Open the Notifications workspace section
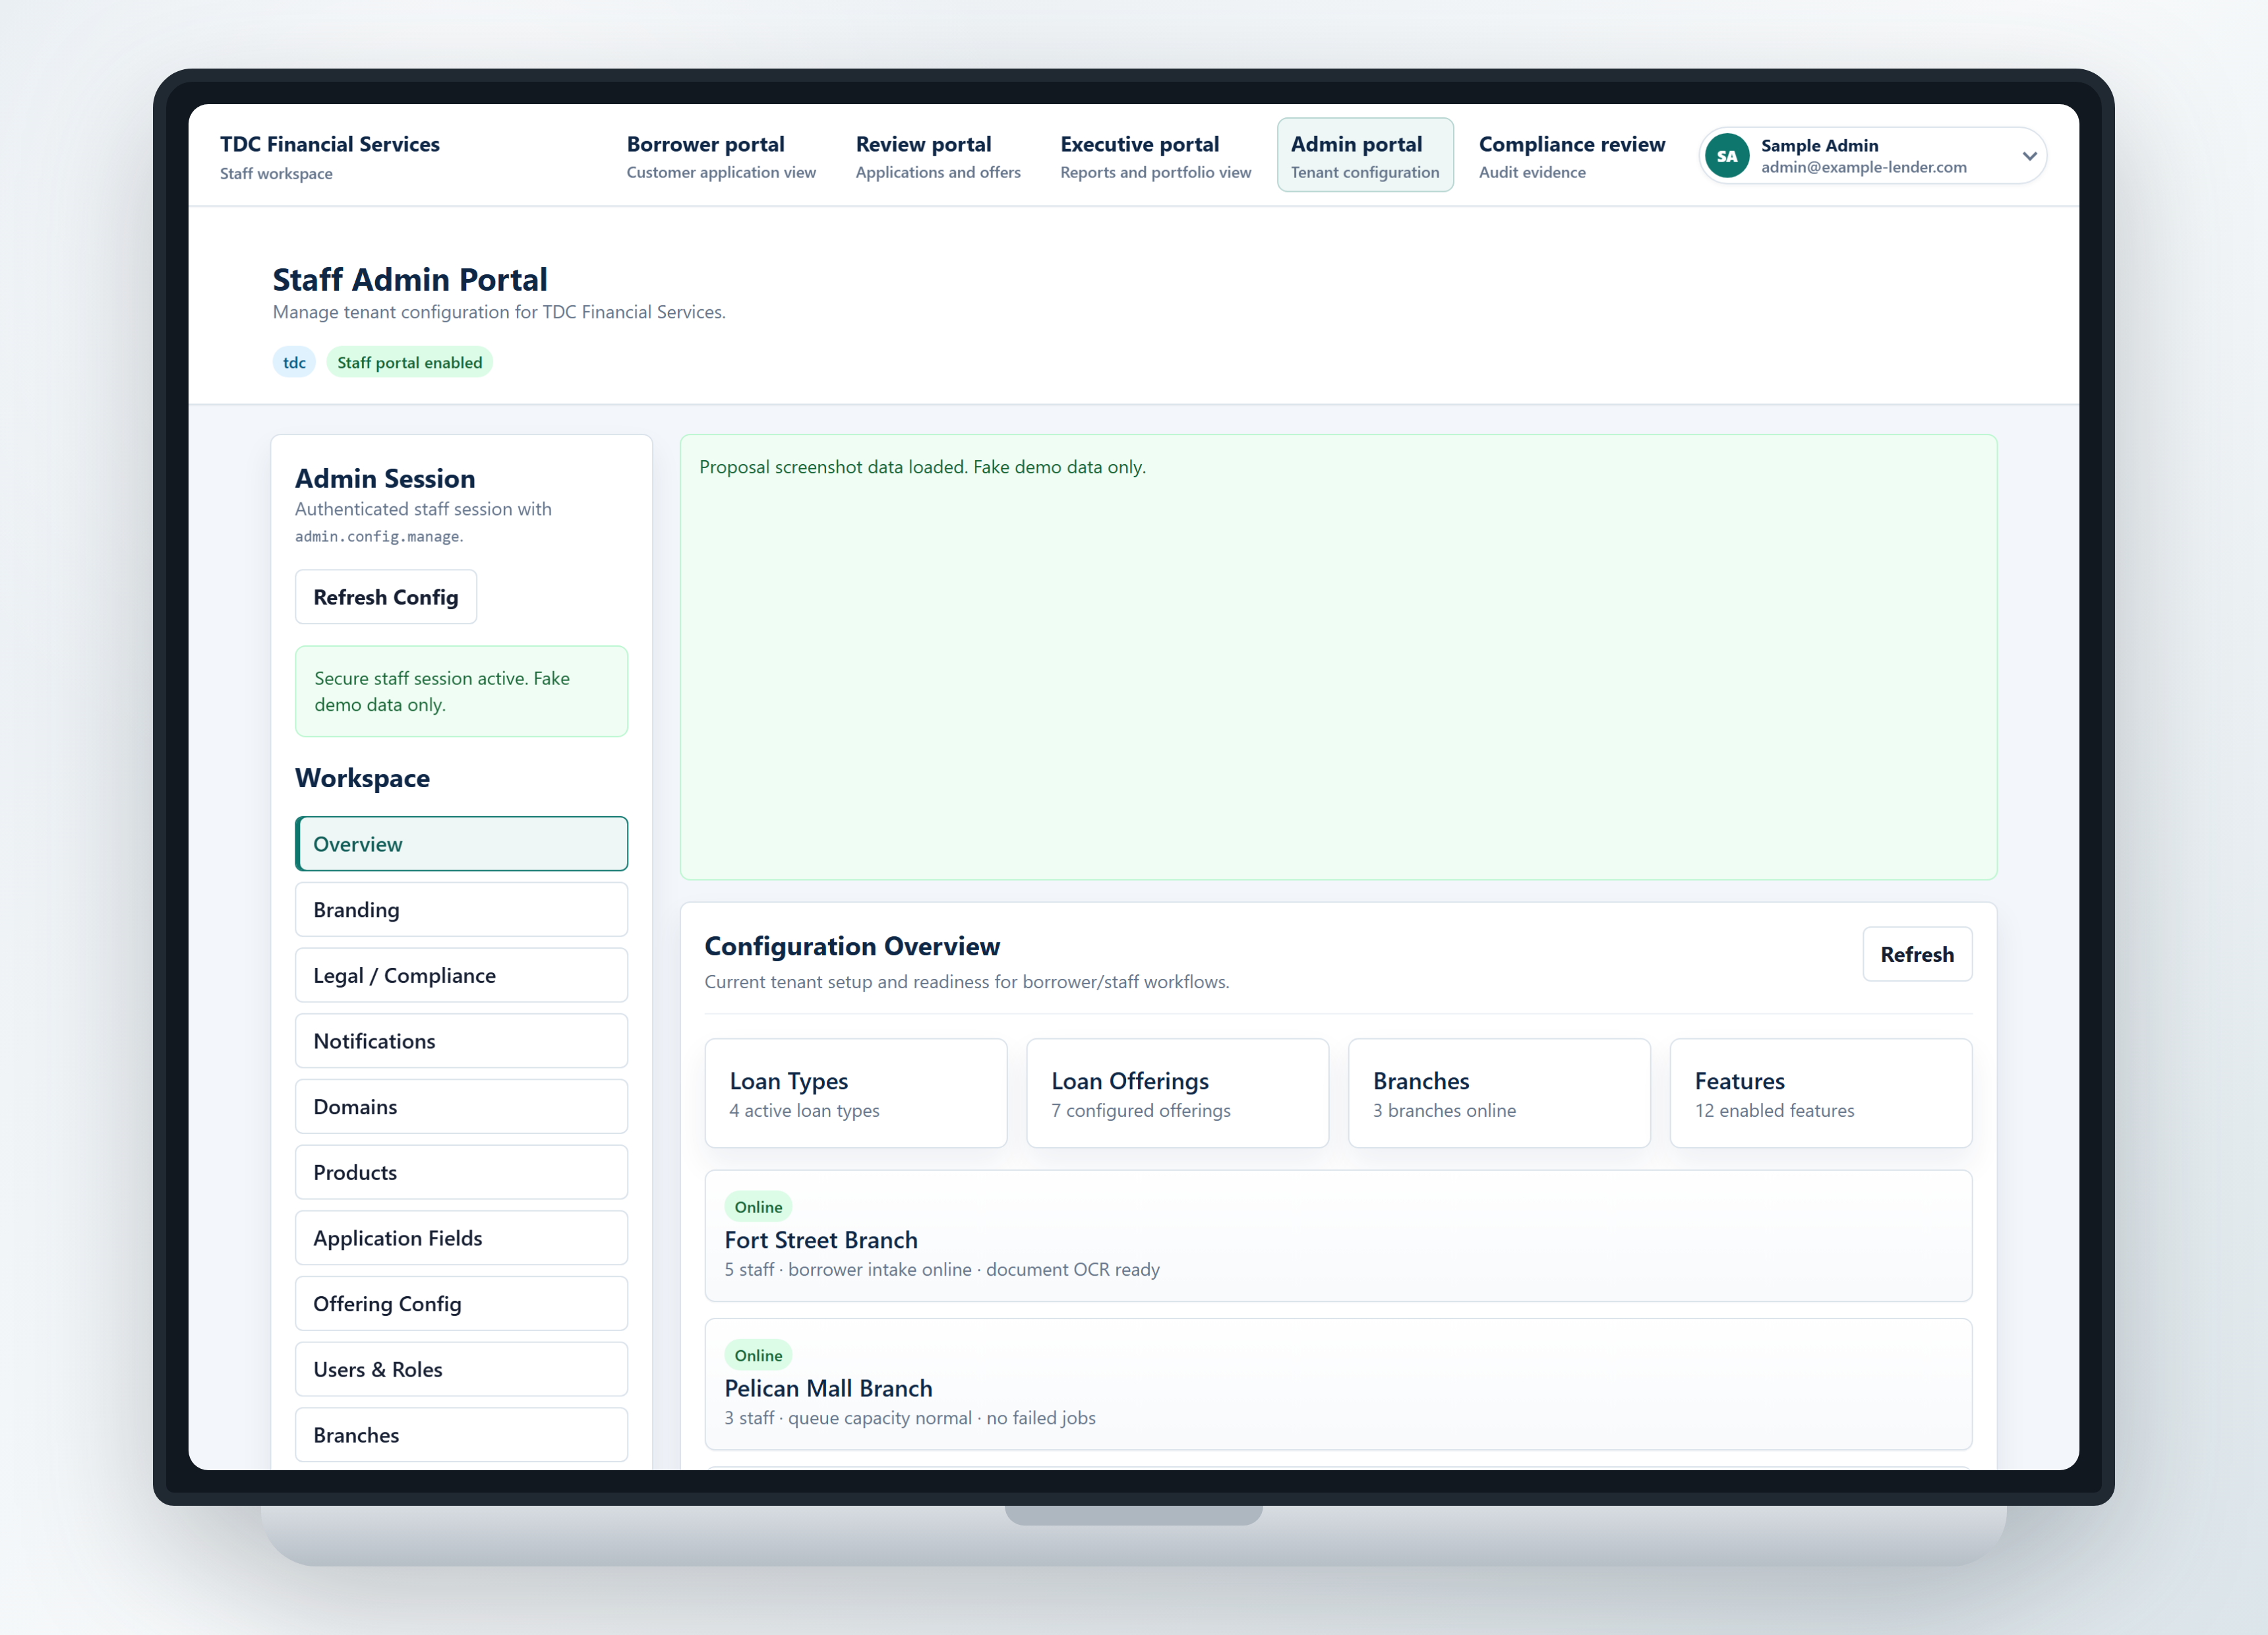 coord(462,1041)
